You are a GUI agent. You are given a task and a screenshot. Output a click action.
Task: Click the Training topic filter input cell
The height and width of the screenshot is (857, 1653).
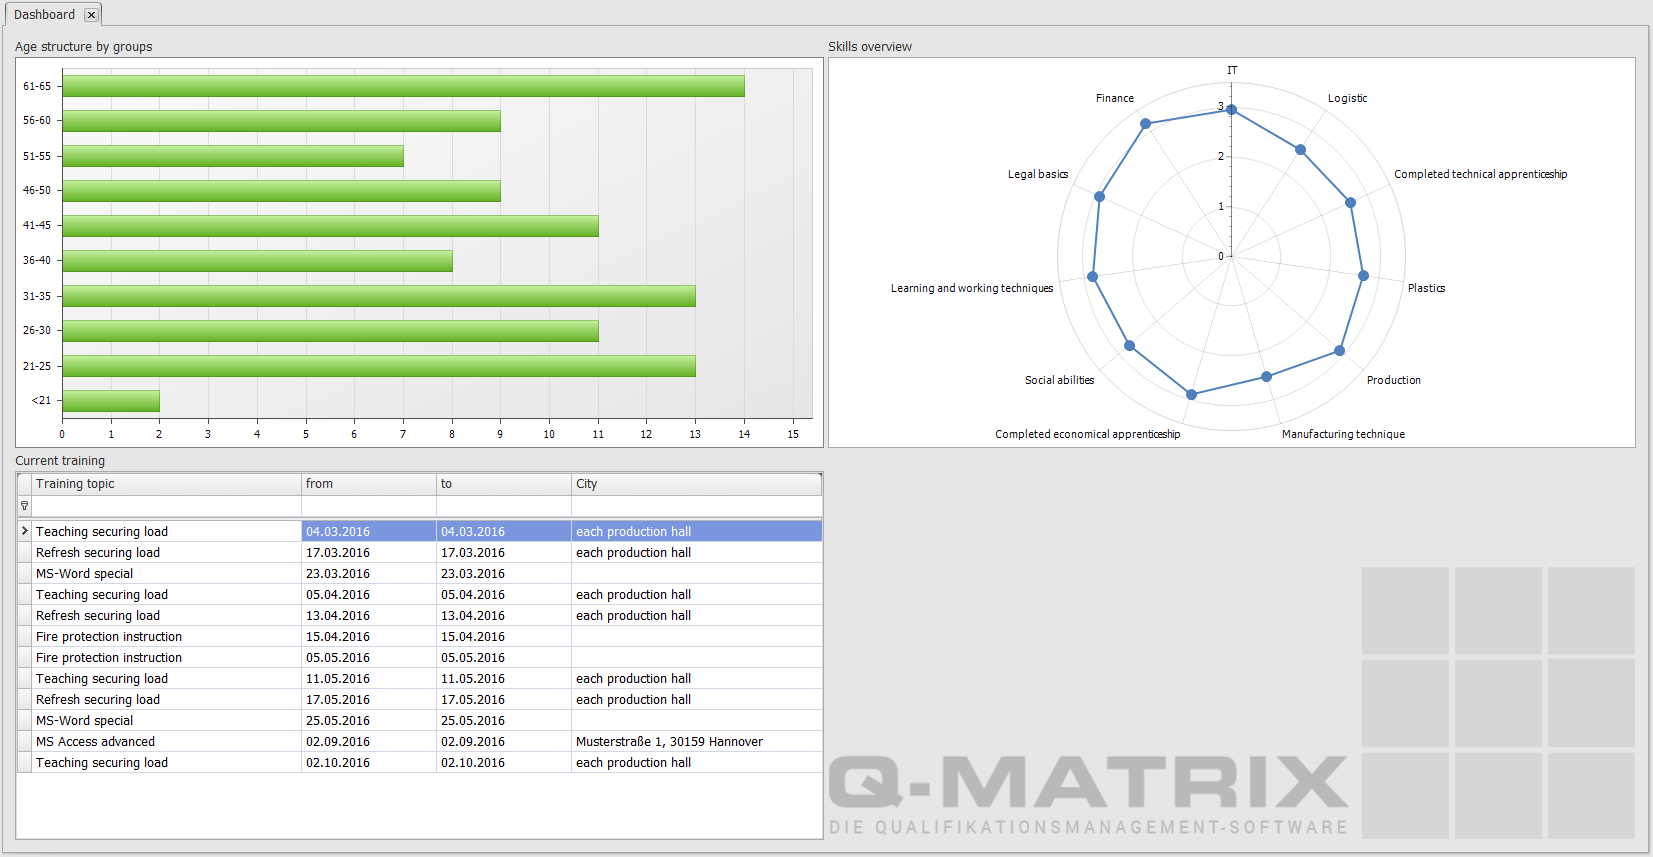coord(167,506)
